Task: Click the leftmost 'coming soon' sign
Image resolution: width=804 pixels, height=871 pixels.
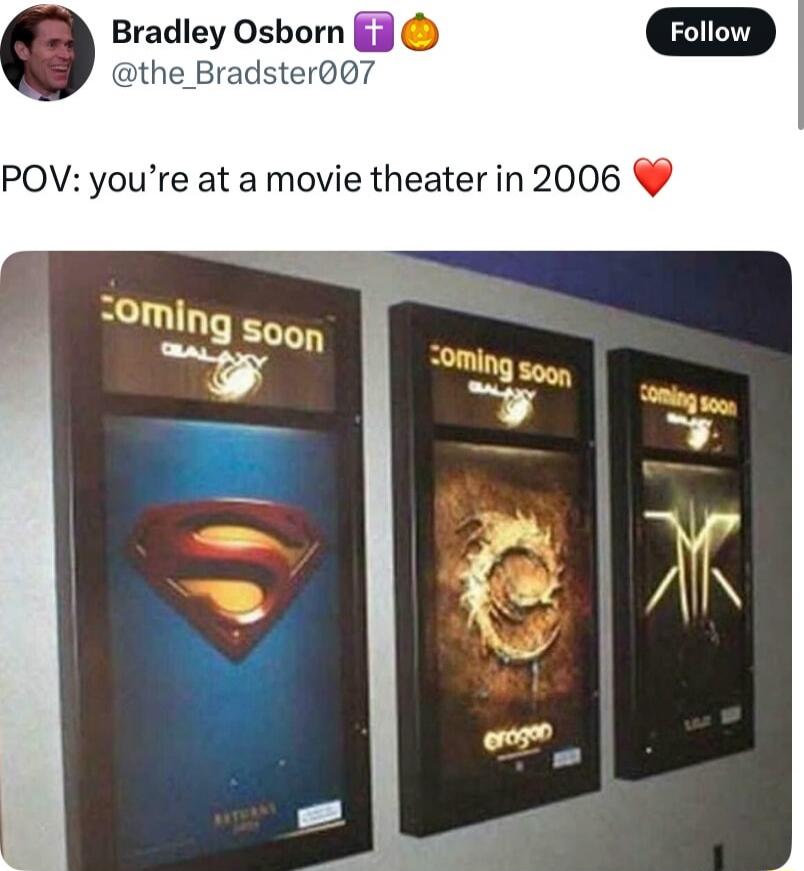Action: tap(213, 326)
